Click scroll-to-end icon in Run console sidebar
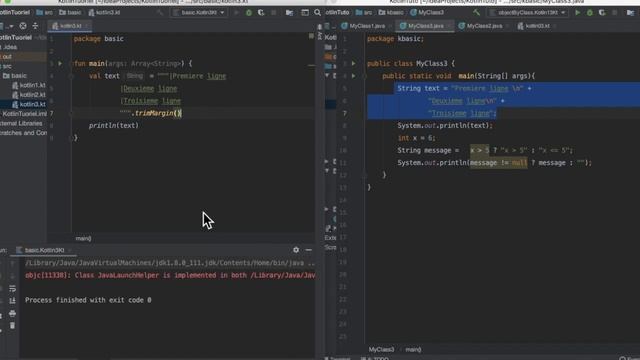The width and height of the screenshot is (640, 360). tap(12, 301)
